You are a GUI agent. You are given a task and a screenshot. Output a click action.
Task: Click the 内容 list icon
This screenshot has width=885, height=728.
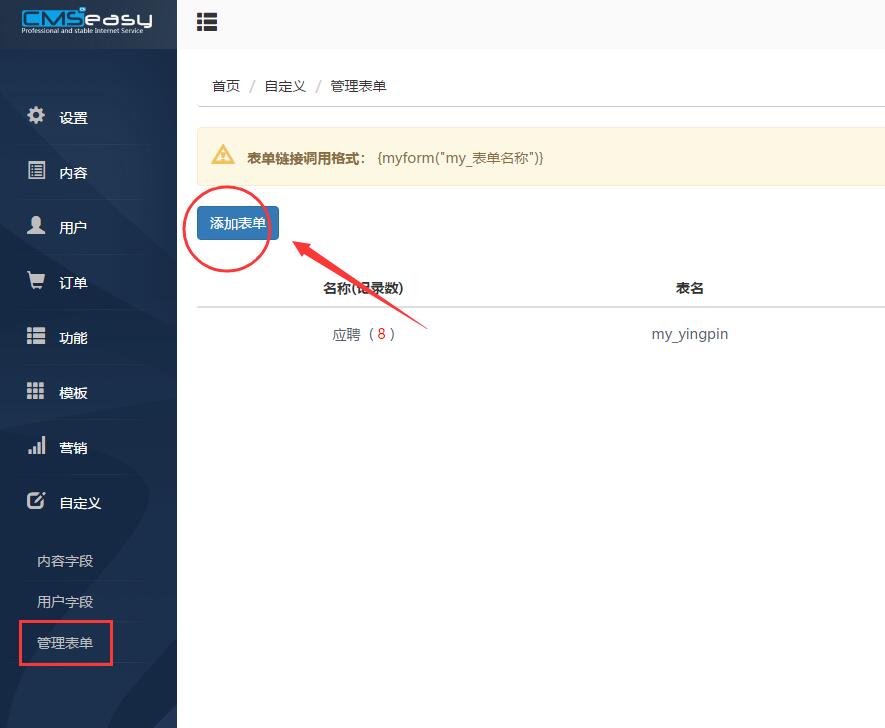(36, 171)
